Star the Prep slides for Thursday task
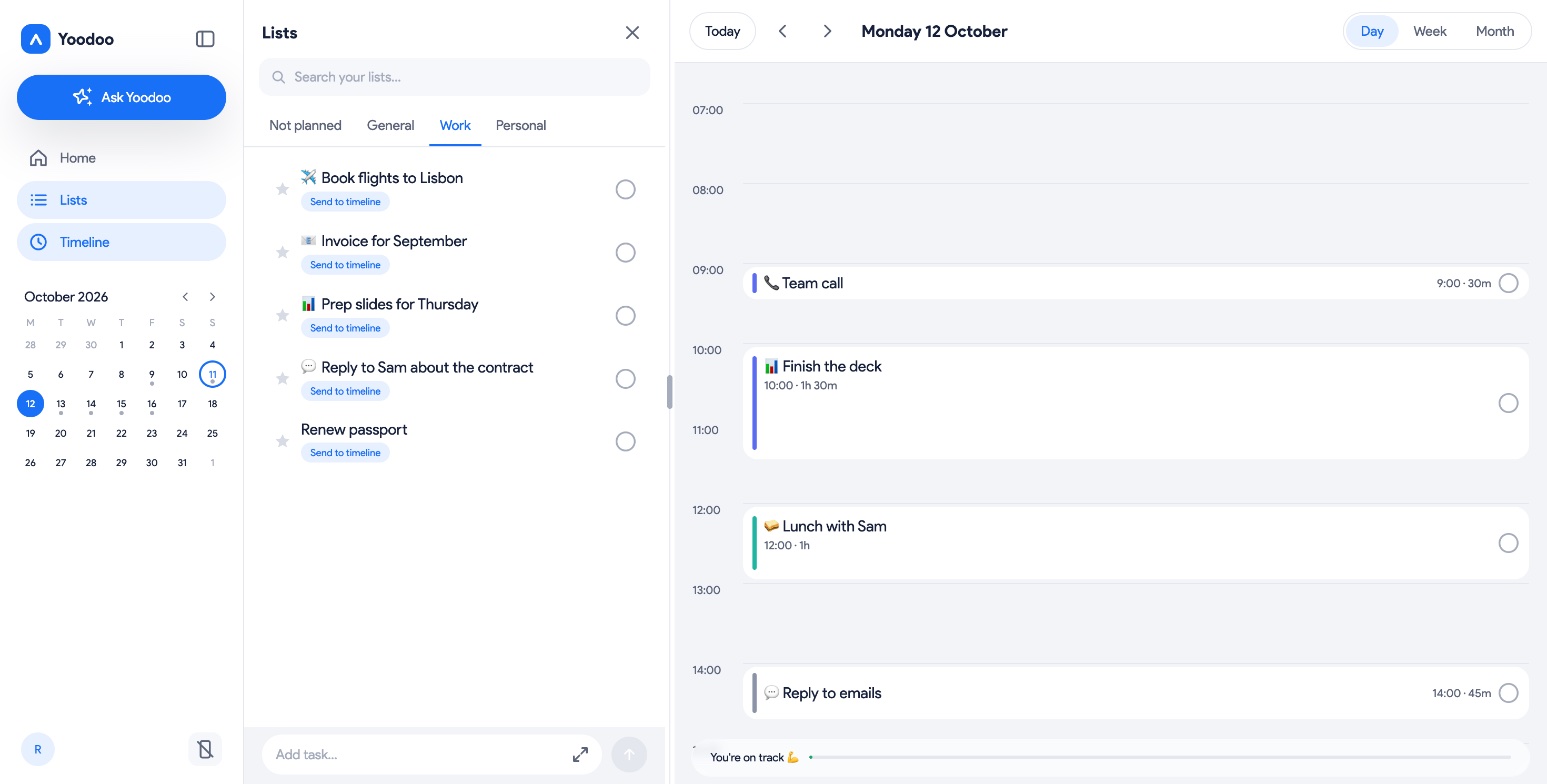1547x784 pixels. [282, 315]
